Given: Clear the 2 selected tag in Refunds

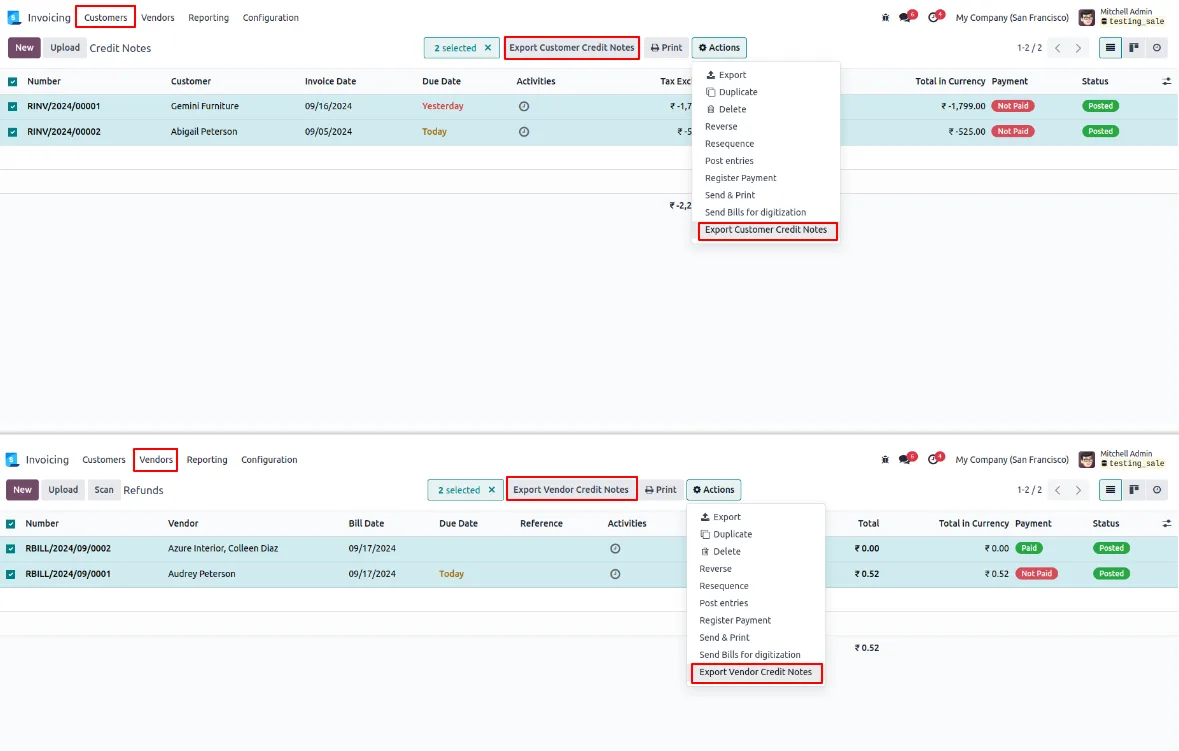Looking at the screenshot, I should pyautogui.click(x=492, y=489).
